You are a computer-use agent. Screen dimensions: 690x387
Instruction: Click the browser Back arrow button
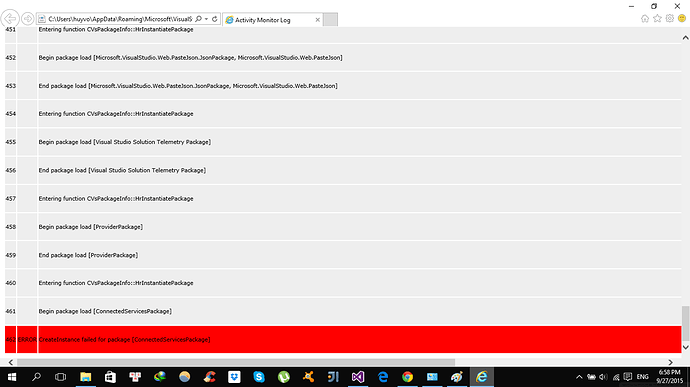point(10,19)
